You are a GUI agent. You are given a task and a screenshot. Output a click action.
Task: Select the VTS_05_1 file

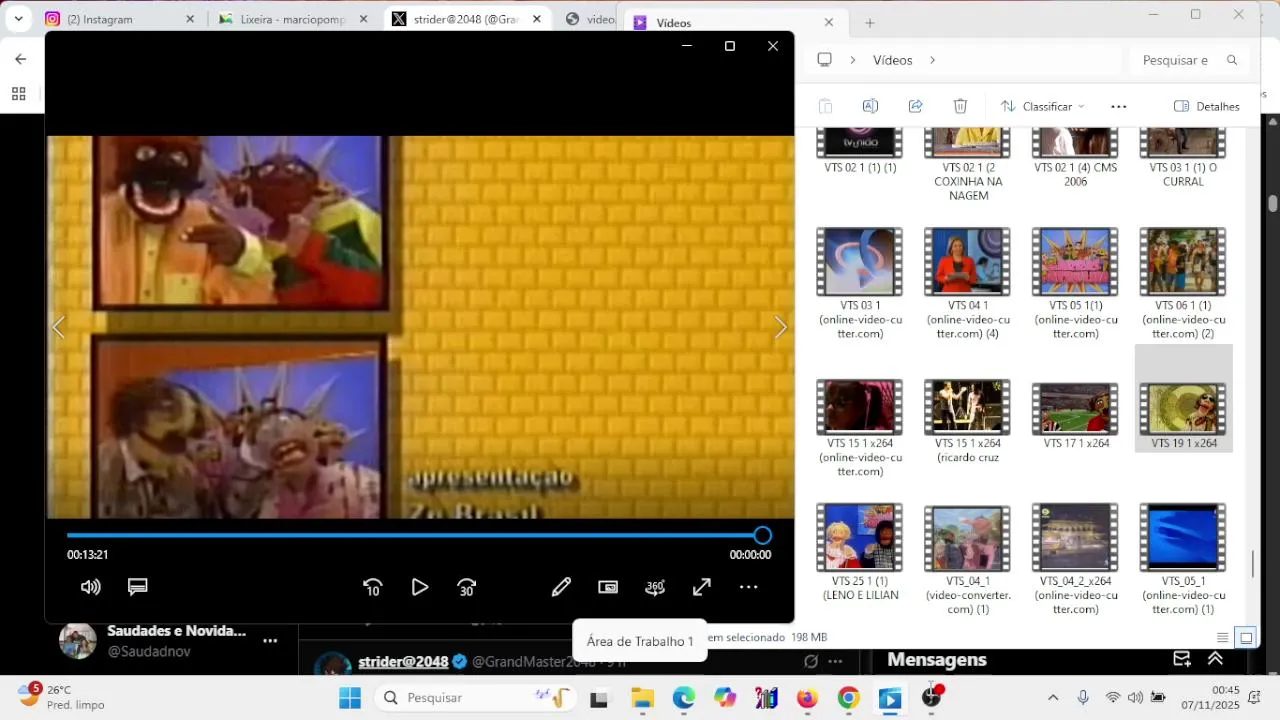tap(1183, 559)
